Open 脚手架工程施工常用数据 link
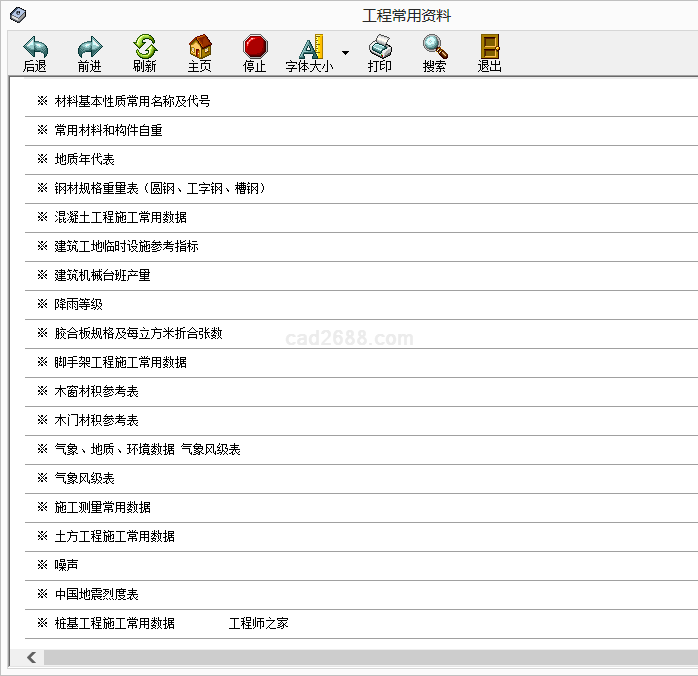 tap(120, 362)
